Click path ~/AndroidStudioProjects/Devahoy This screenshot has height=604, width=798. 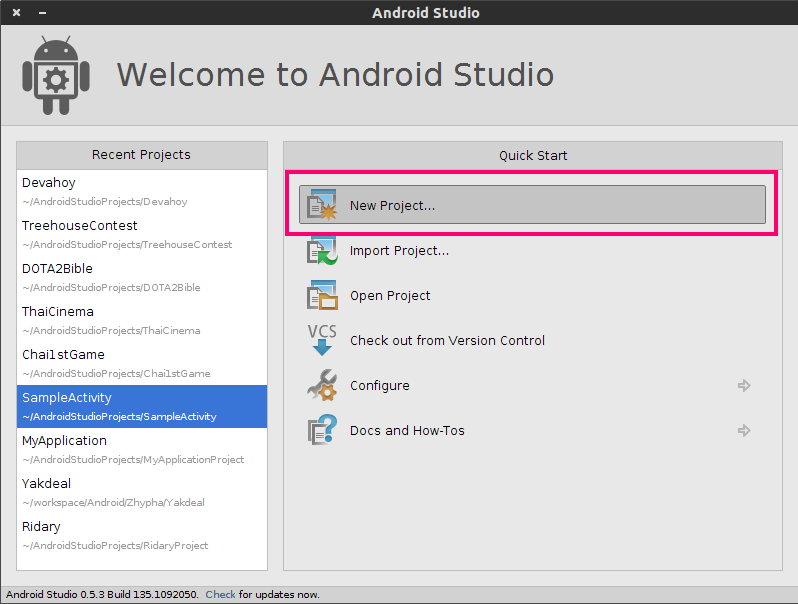105,202
